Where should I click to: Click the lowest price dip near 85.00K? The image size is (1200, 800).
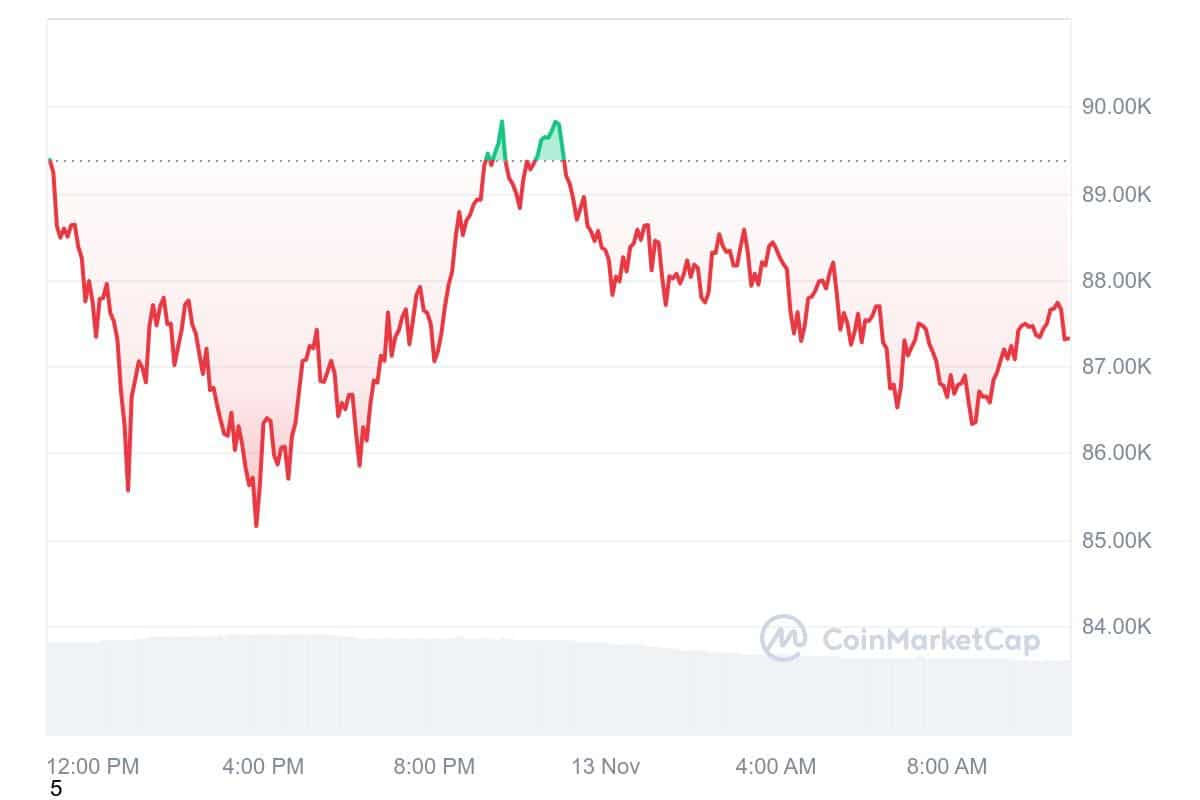click(x=256, y=525)
